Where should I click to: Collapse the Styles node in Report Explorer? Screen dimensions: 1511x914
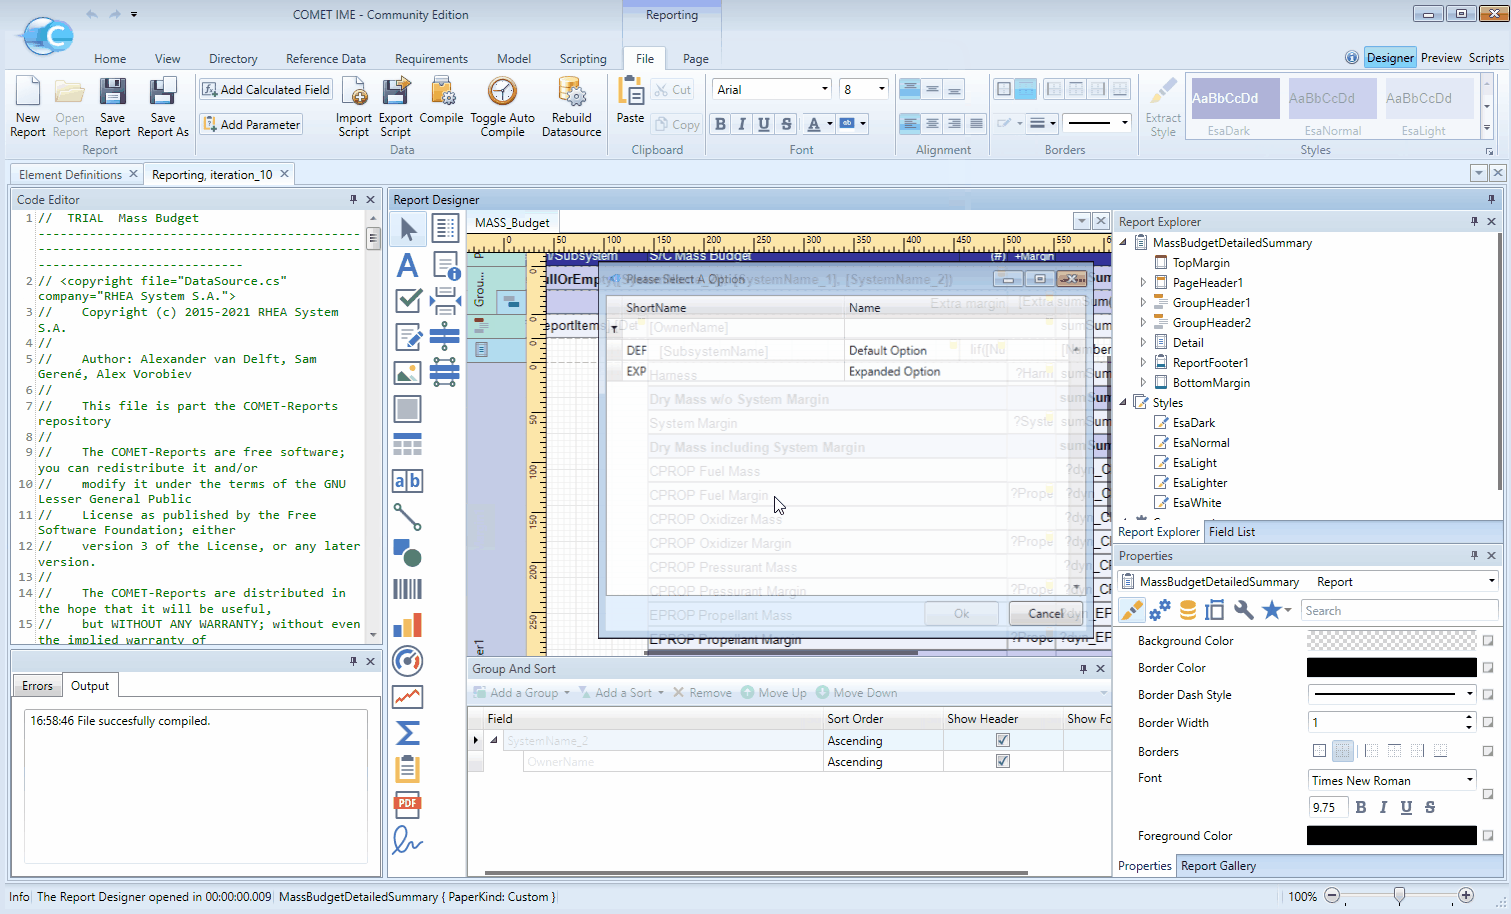(1124, 403)
